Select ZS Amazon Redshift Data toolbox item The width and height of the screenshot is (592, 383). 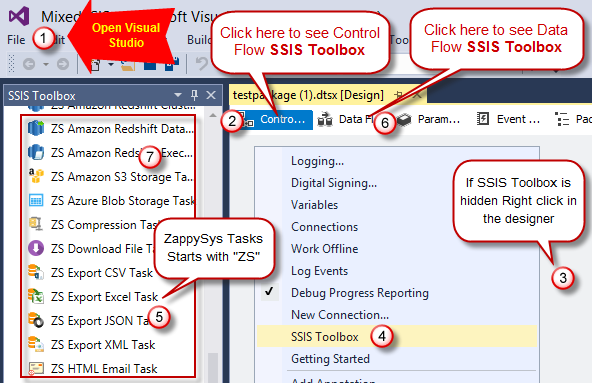[110, 128]
